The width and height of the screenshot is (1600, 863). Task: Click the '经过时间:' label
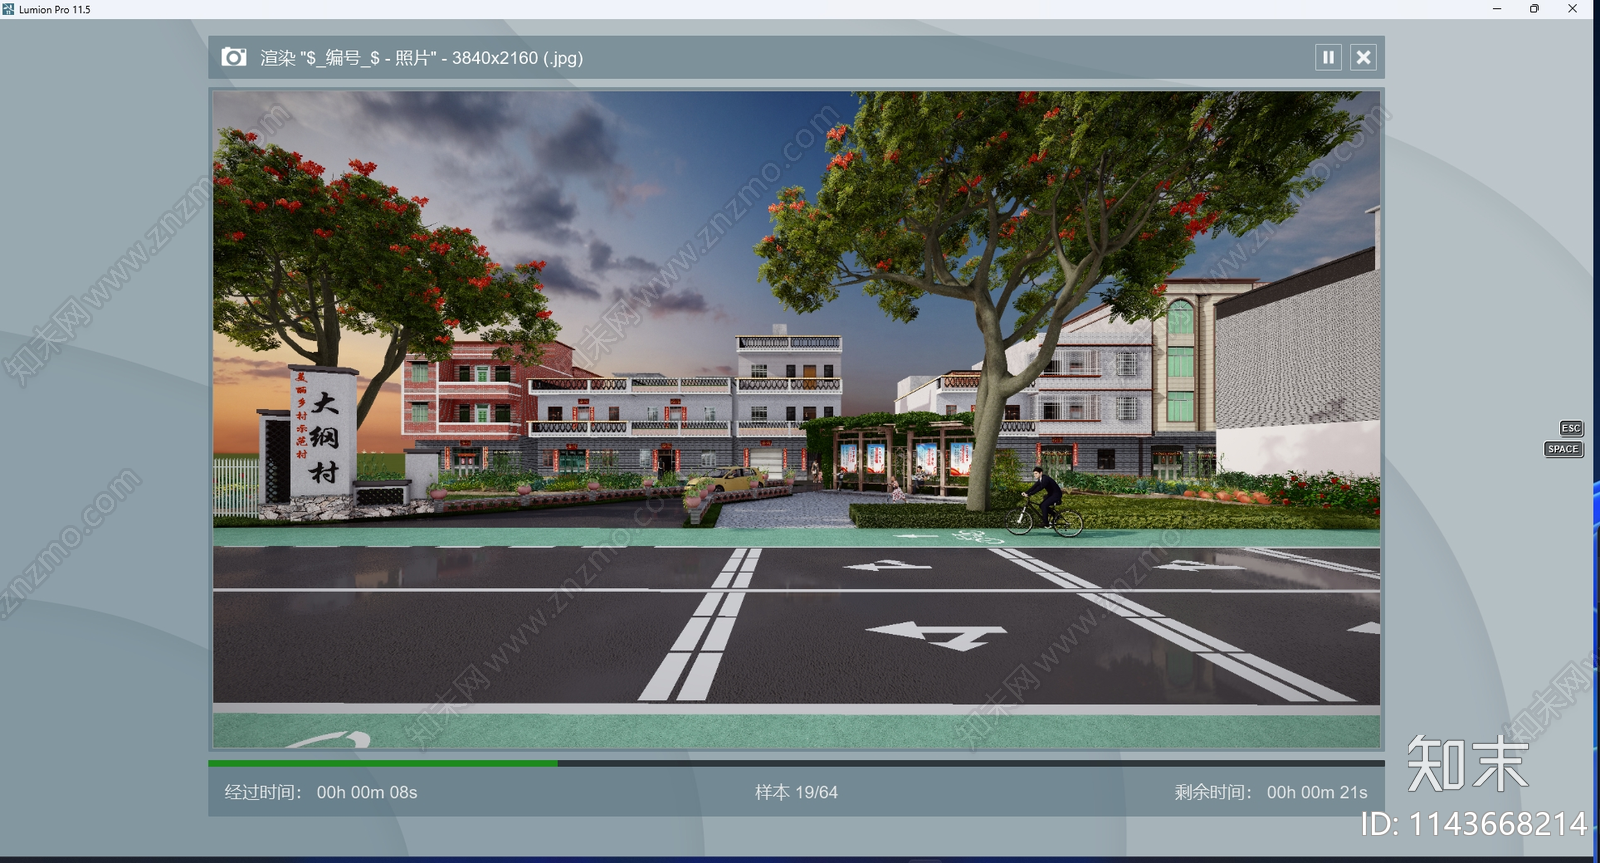(263, 792)
